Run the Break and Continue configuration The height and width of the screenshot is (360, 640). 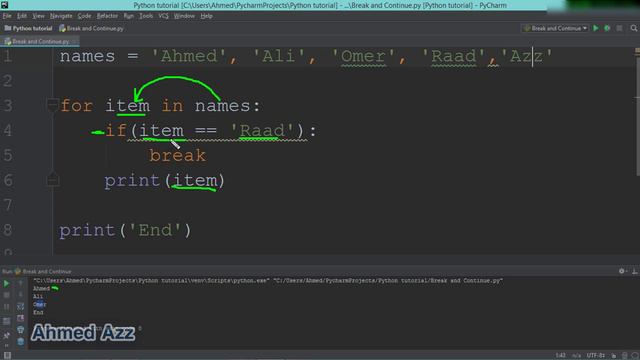pyautogui.click(x=596, y=28)
